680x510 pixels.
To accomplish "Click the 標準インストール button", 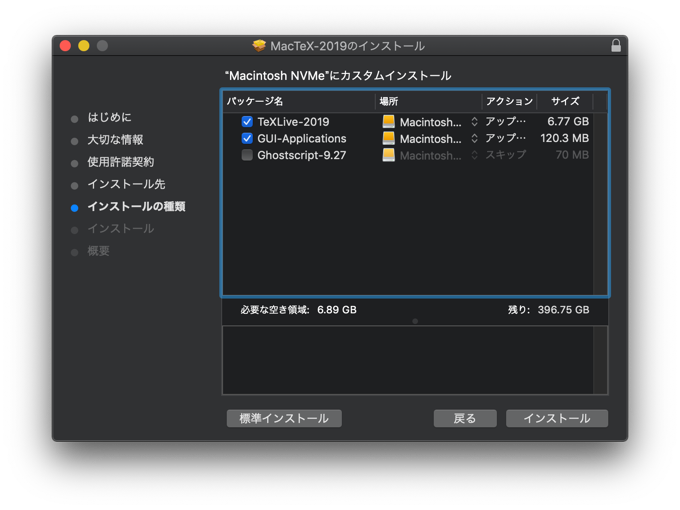I will pyautogui.click(x=284, y=418).
